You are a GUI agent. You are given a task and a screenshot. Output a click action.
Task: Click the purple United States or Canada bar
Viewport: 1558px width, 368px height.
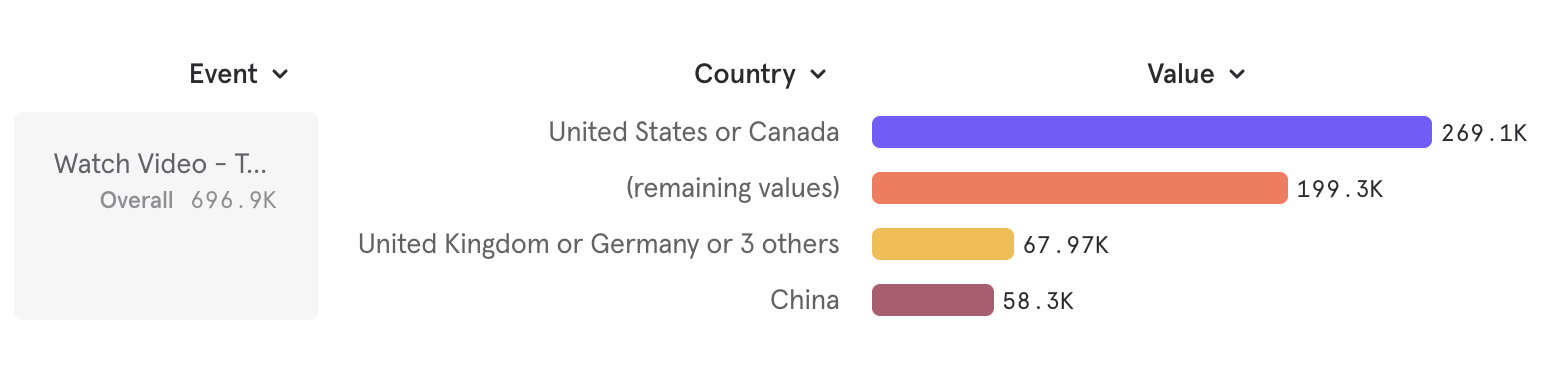(1152, 132)
